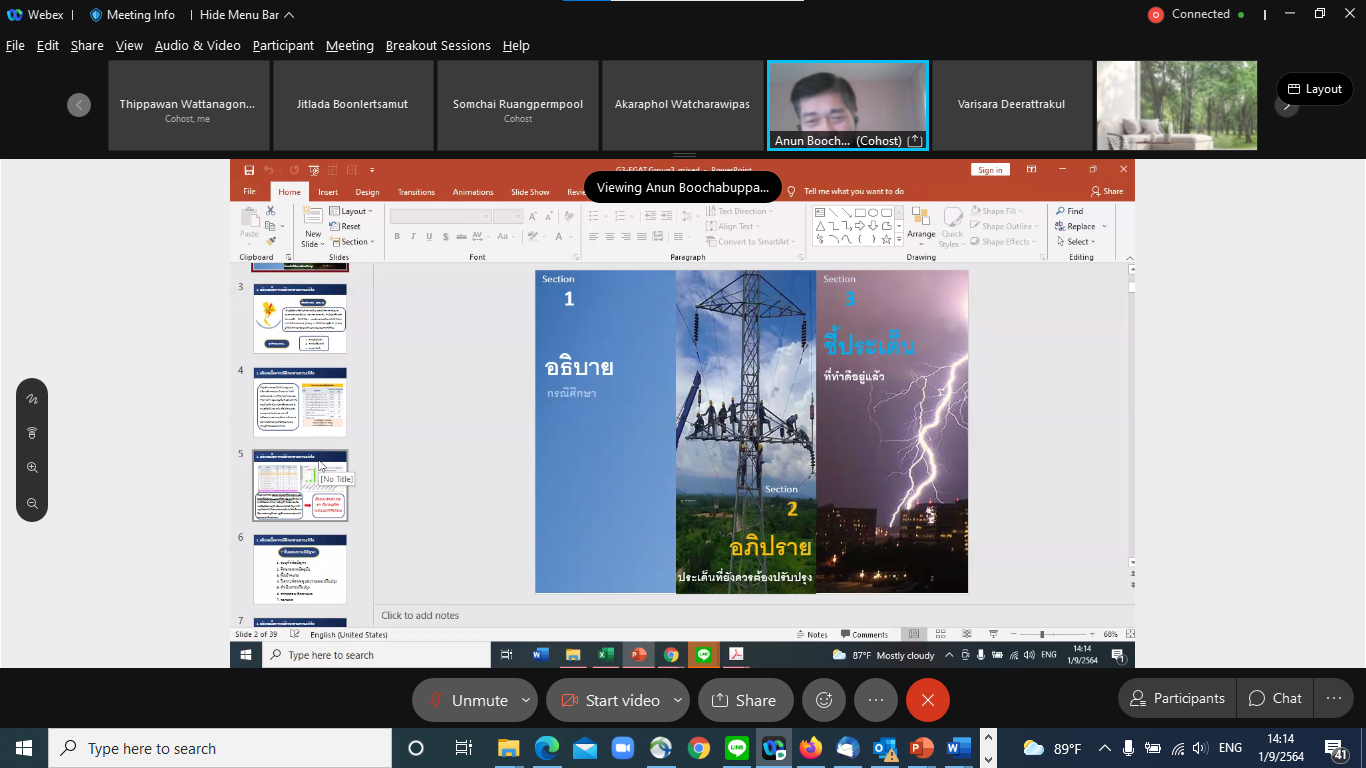Viewport: 1366px width, 768px height.
Task: Zoom out of the shared content
Action: click(32, 504)
